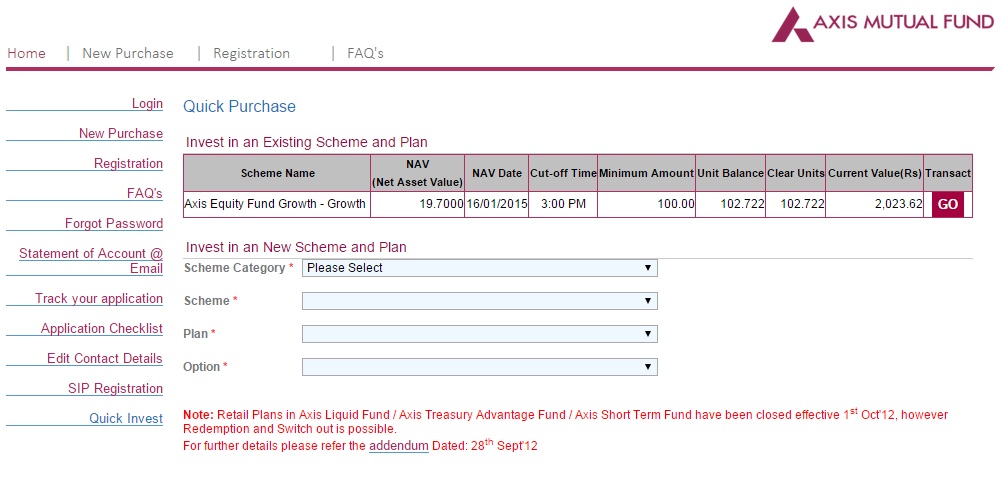Open FAQ's in top navigation
Screen dimensions: 1005x498
[x=365, y=53]
